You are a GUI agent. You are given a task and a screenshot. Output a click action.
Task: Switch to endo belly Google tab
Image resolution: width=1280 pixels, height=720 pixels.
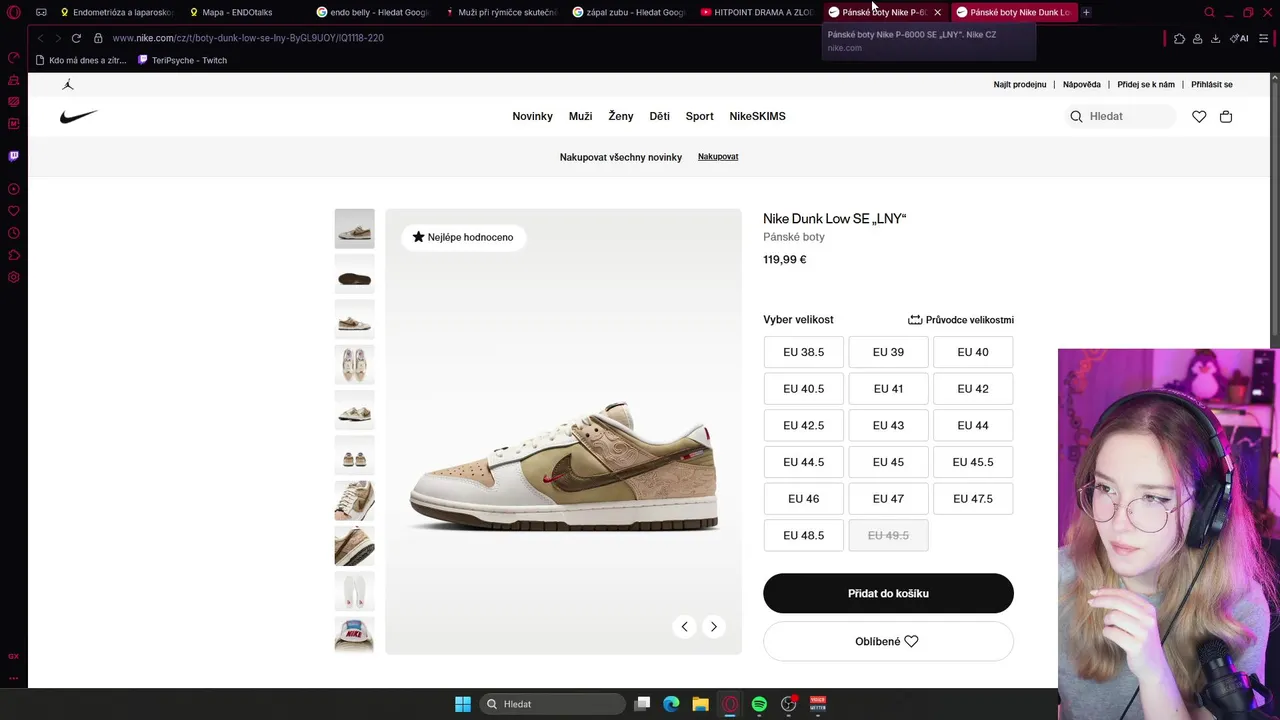[373, 12]
